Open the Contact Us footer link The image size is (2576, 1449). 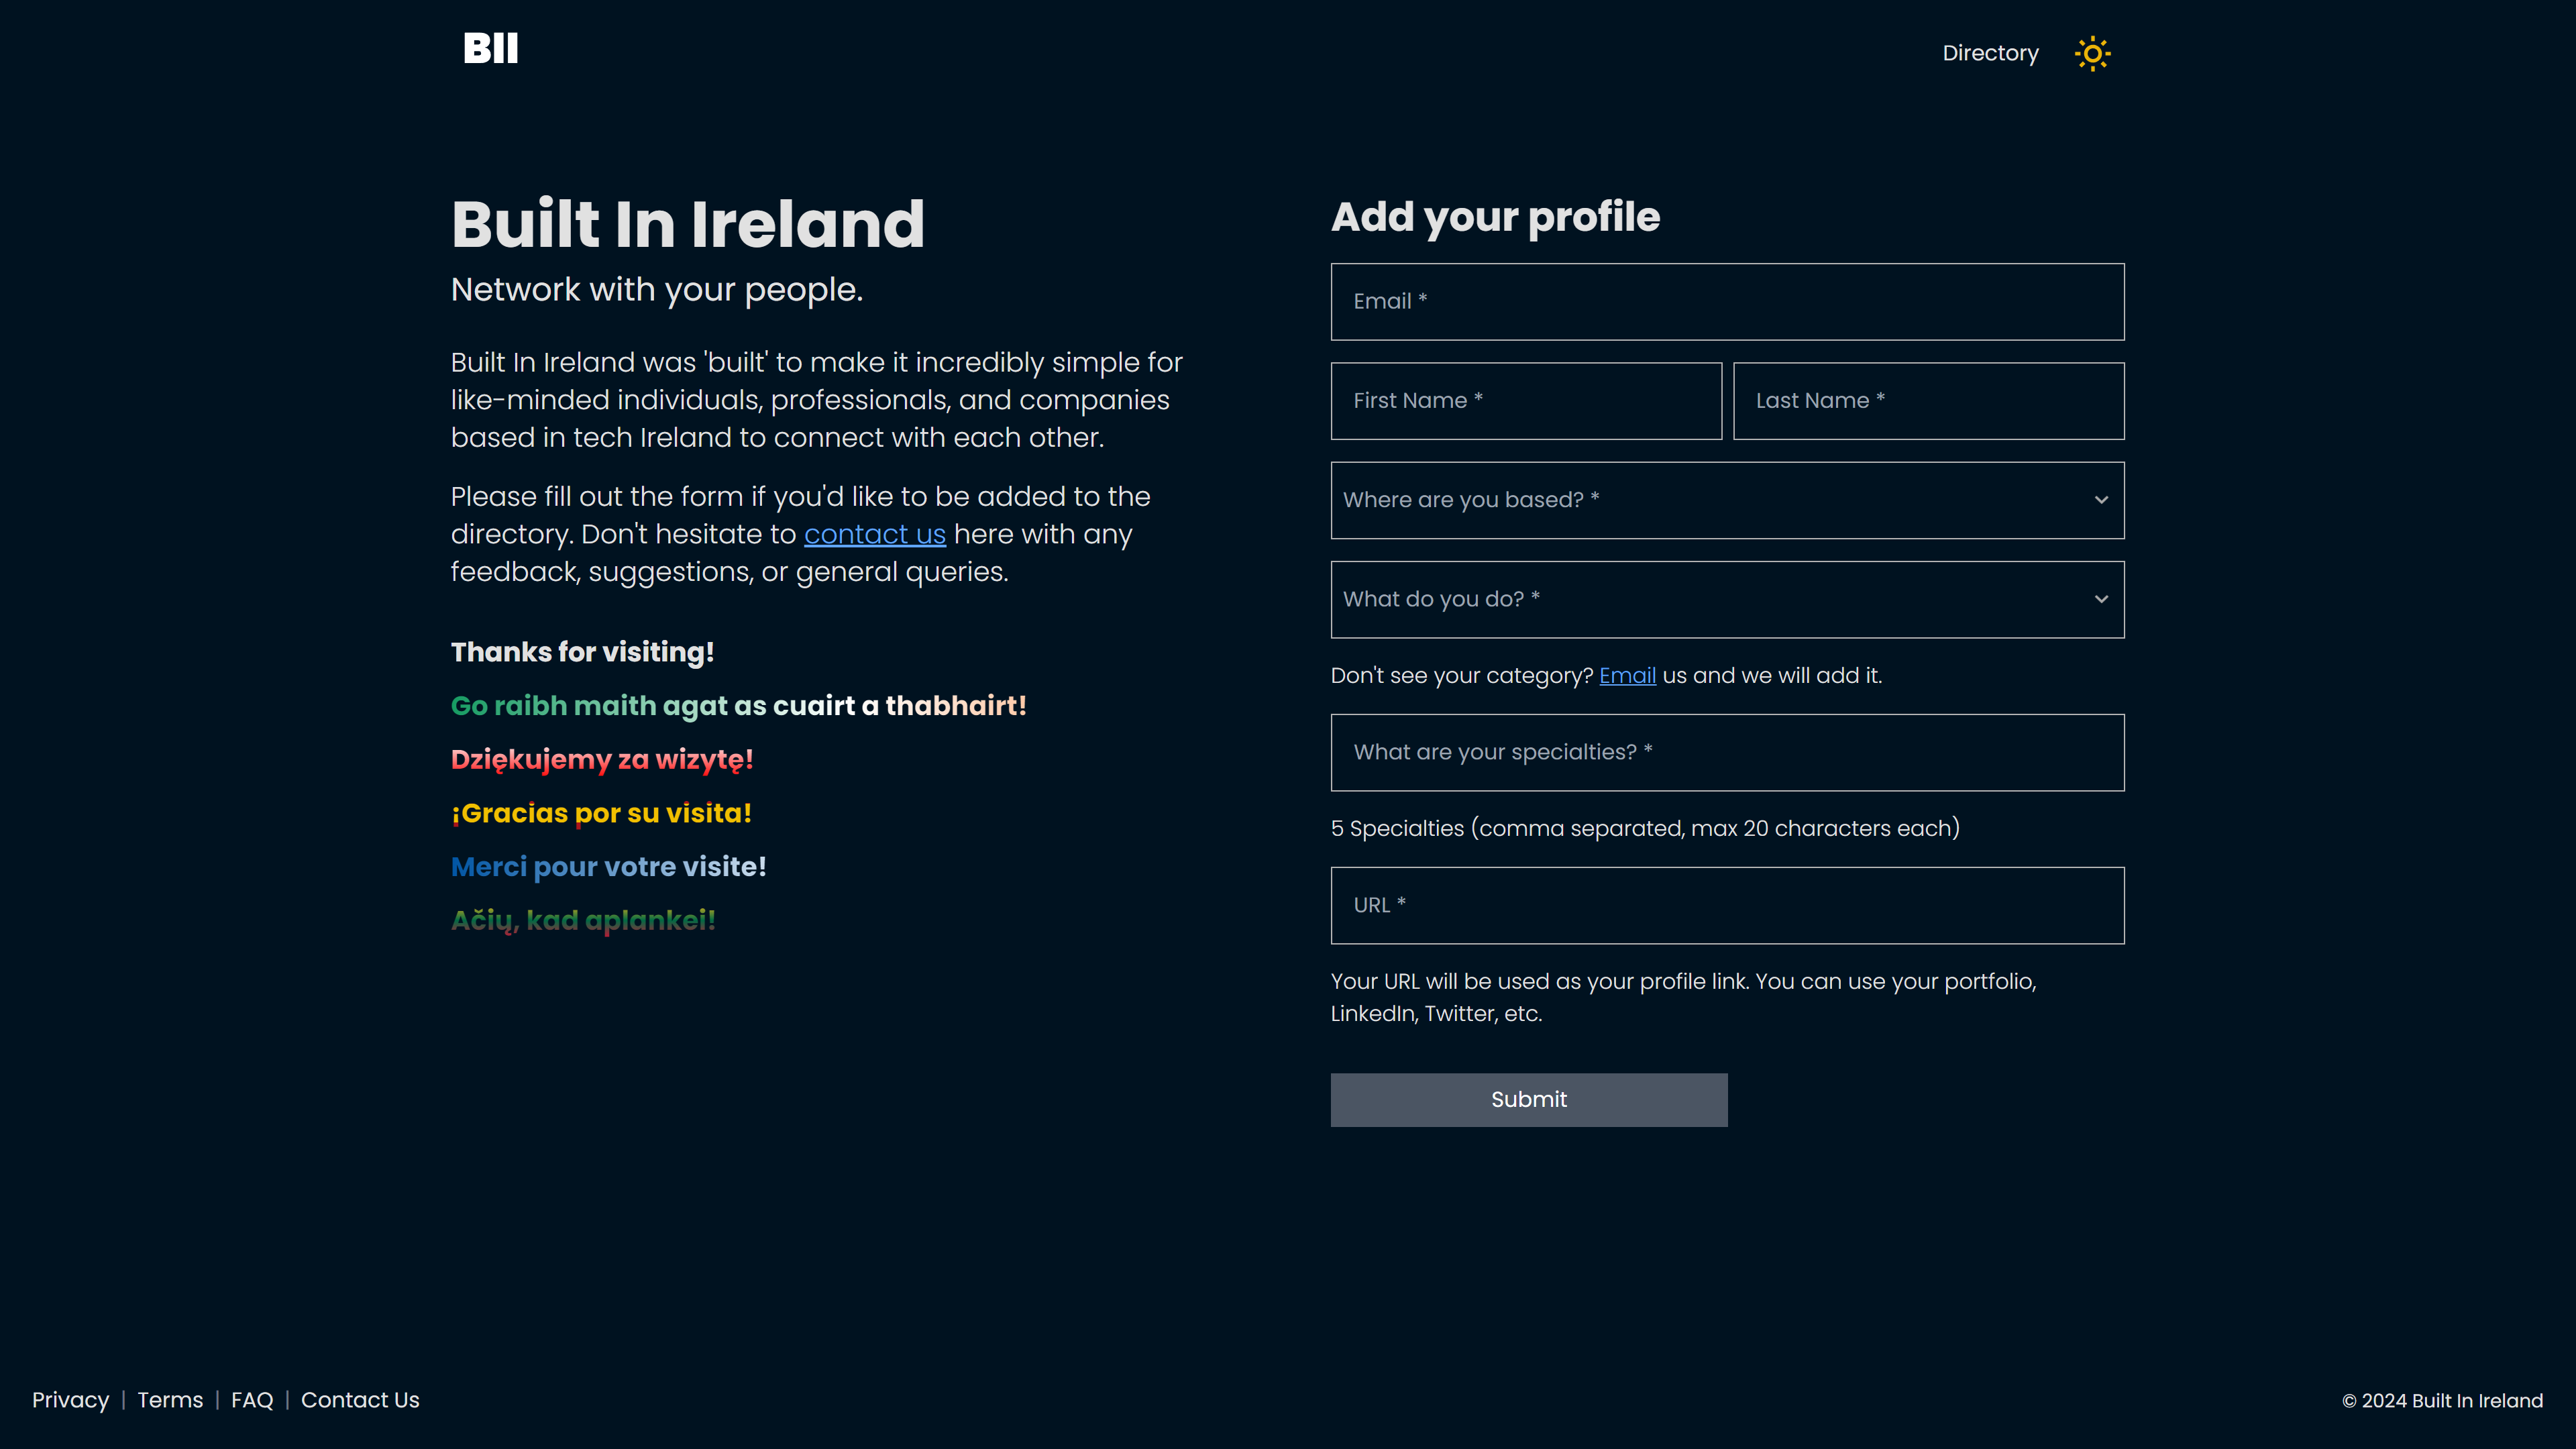click(360, 1399)
